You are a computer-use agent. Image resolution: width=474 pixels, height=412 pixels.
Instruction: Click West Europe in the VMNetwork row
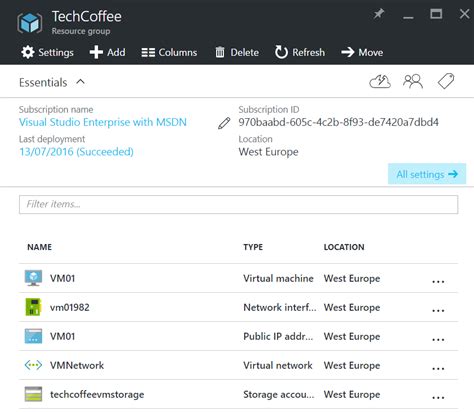pos(352,365)
